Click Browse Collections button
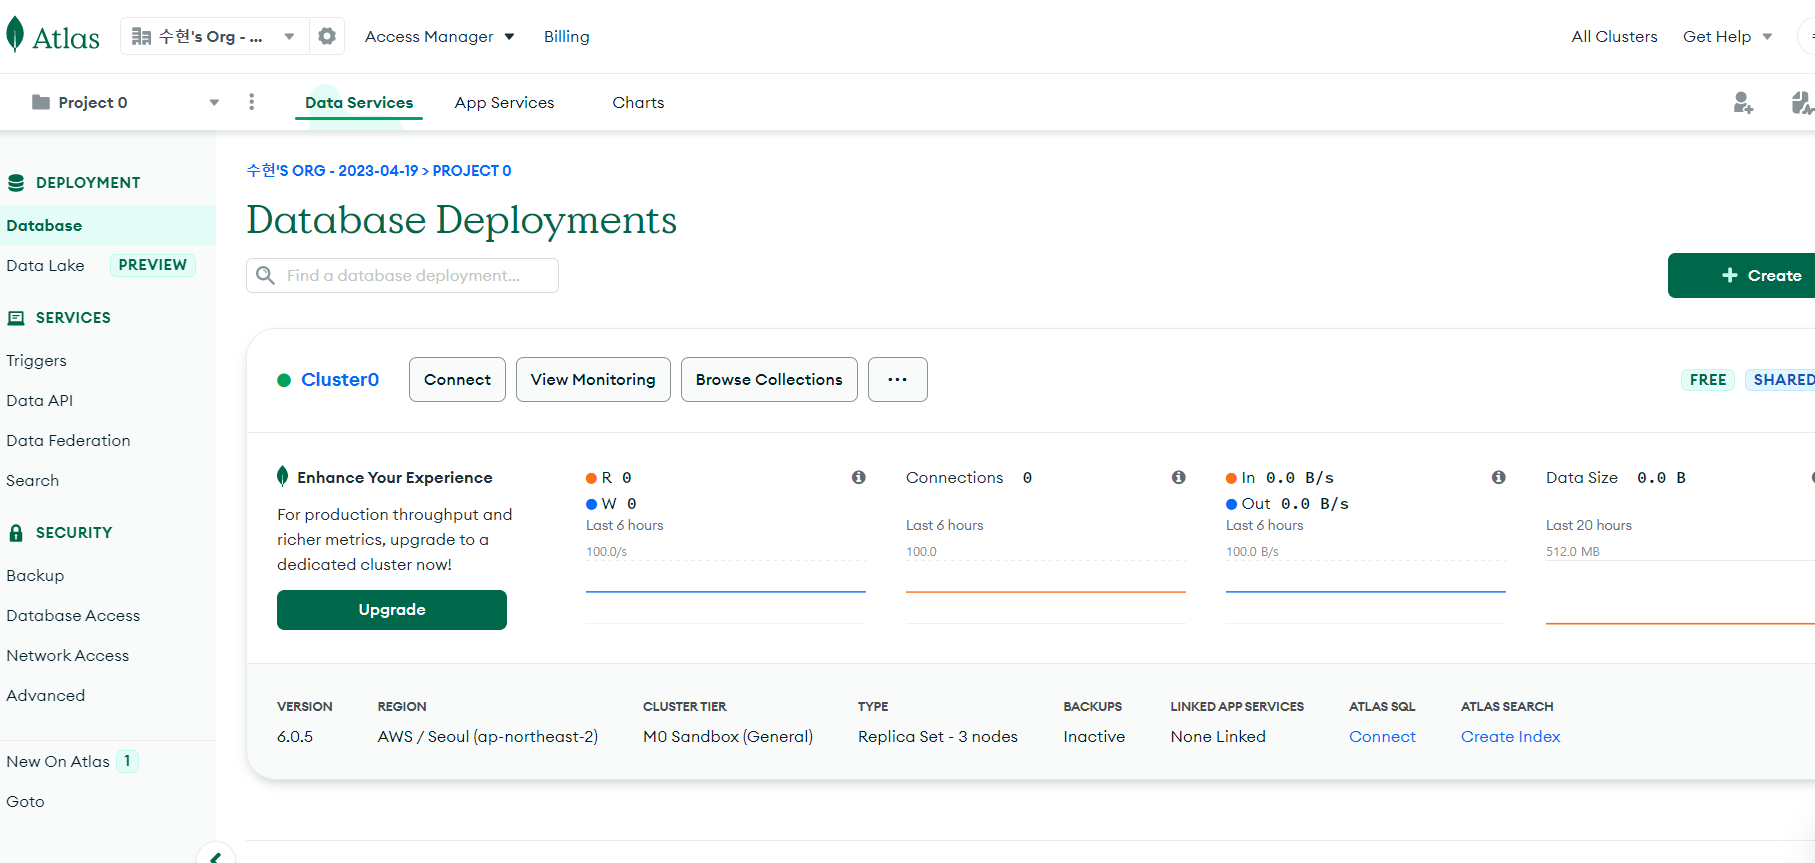Screen dimensions: 1815x863 click(769, 380)
